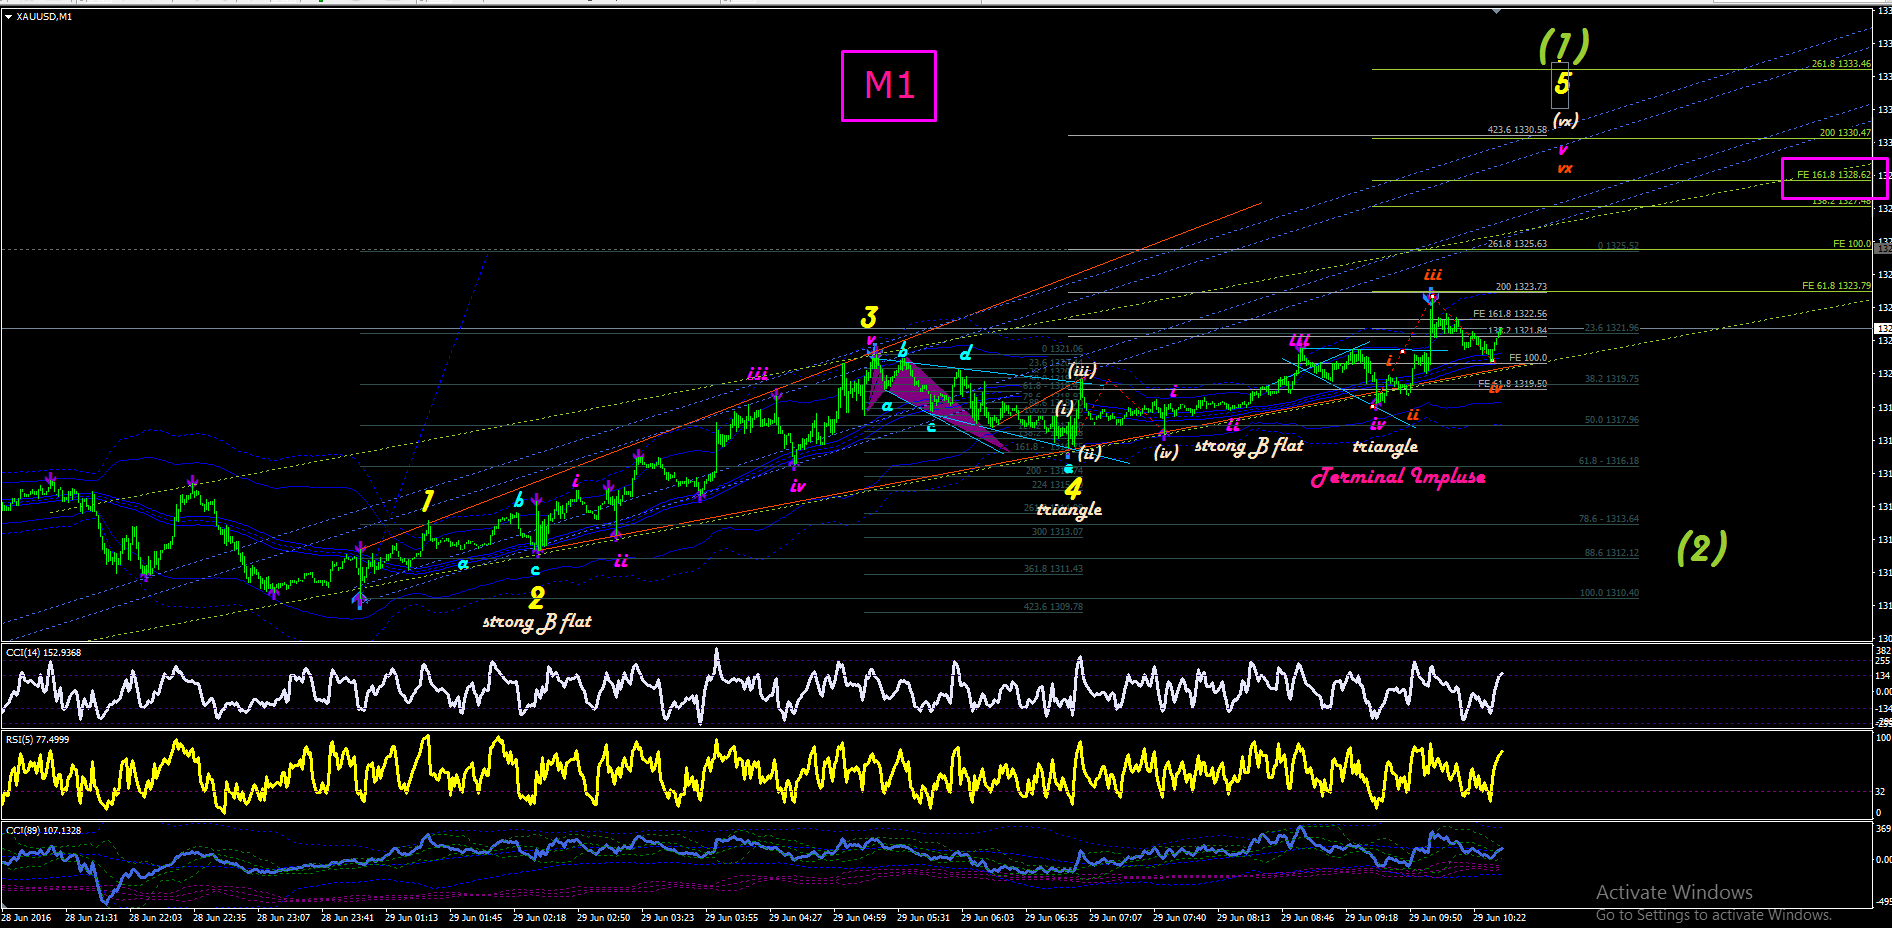This screenshot has width=1892, height=928.
Task: Select the 300 1313.07 Fibonacci level label
Action: 1057,532
